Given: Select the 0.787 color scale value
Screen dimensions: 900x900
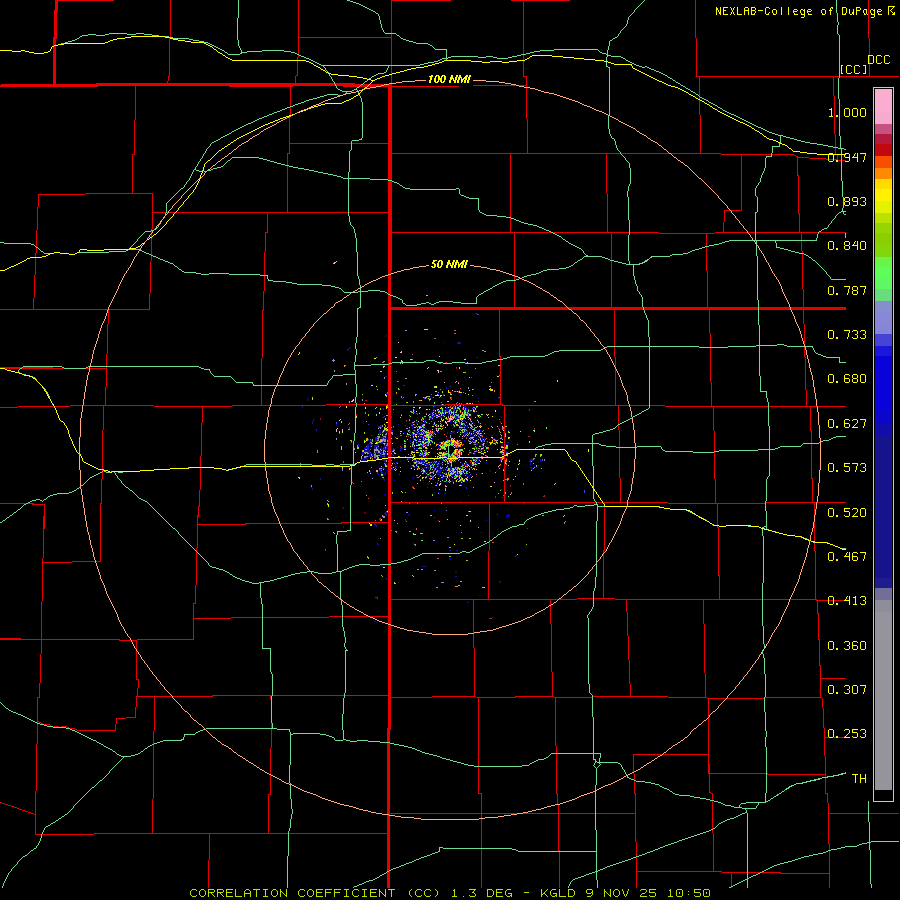Looking at the screenshot, I should pyautogui.click(x=847, y=290).
